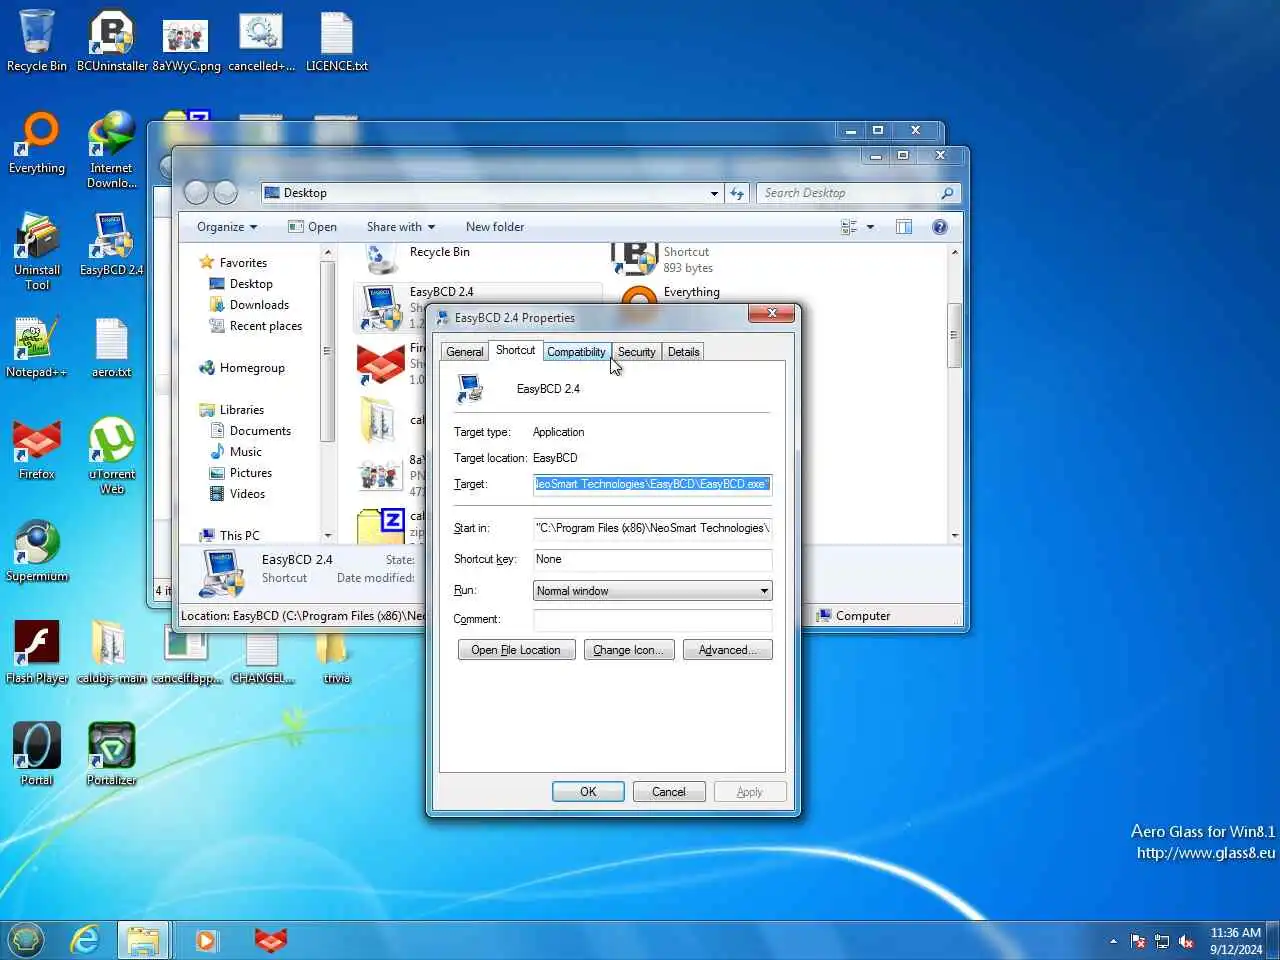Launch Portal desktop shortcut
This screenshot has height=960, width=1280.
[x=37, y=754]
